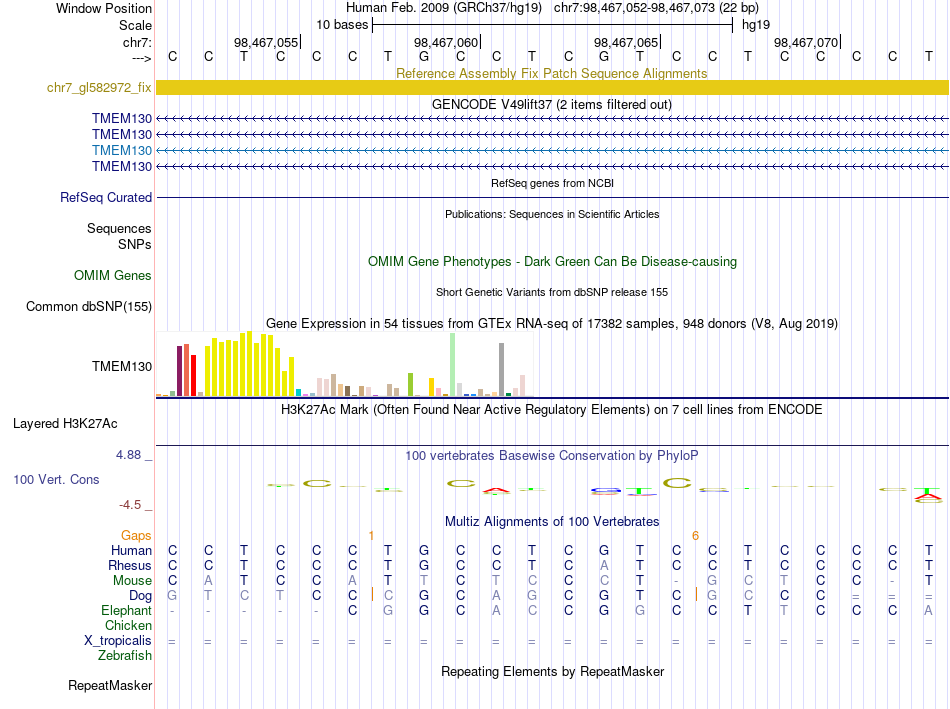Image resolution: width=950 pixels, height=709 pixels.
Task: Click the large C PhyloP logo letter
Action: pos(677,483)
